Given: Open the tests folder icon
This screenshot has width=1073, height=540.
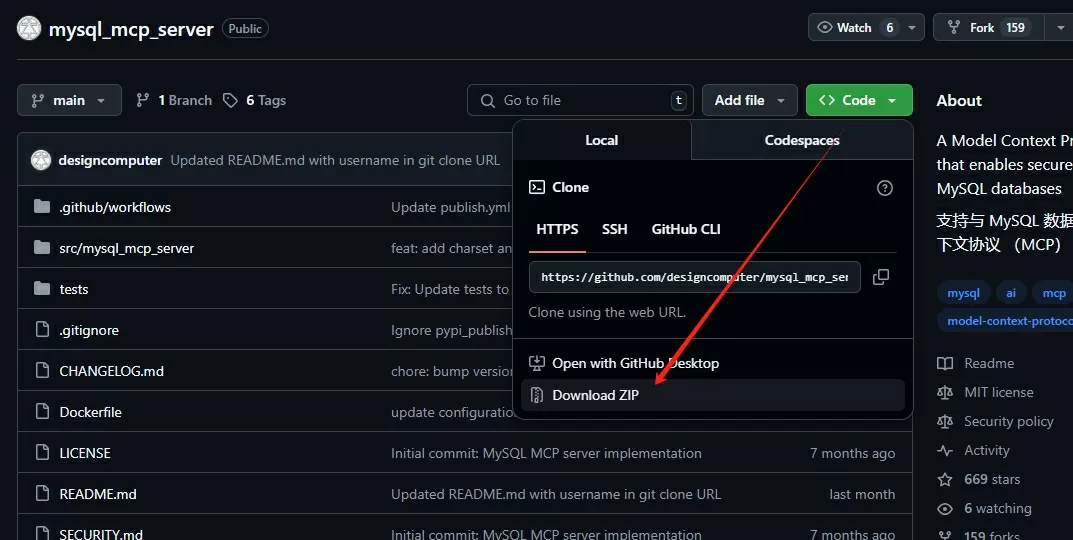Looking at the screenshot, I should (42, 289).
